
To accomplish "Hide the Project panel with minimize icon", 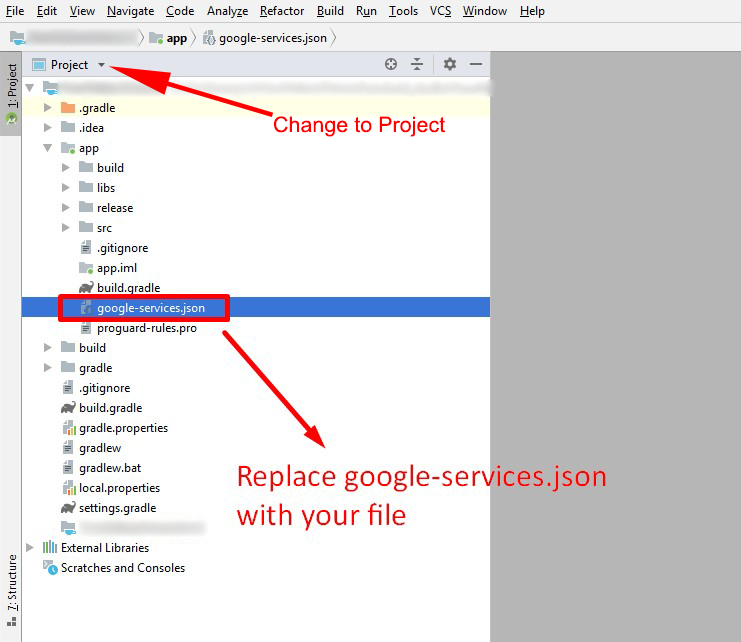I will pos(476,64).
